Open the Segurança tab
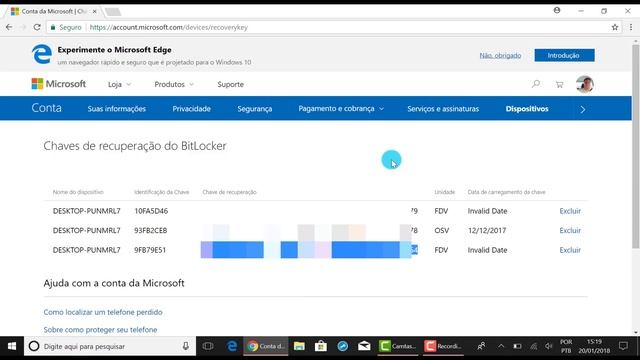Image resolution: width=640 pixels, height=360 pixels. 255,109
